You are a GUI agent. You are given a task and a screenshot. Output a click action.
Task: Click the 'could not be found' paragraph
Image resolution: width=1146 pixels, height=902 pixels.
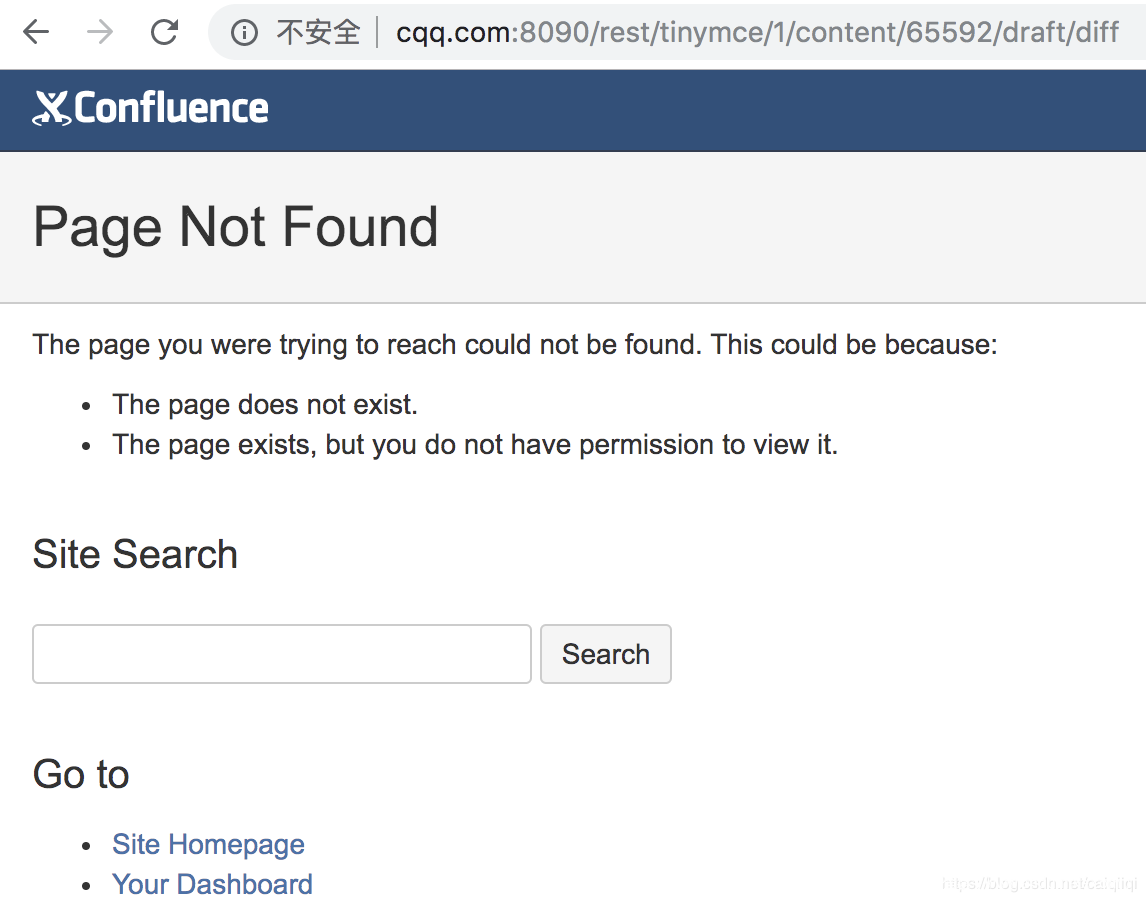pyautogui.click(x=515, y=345)
